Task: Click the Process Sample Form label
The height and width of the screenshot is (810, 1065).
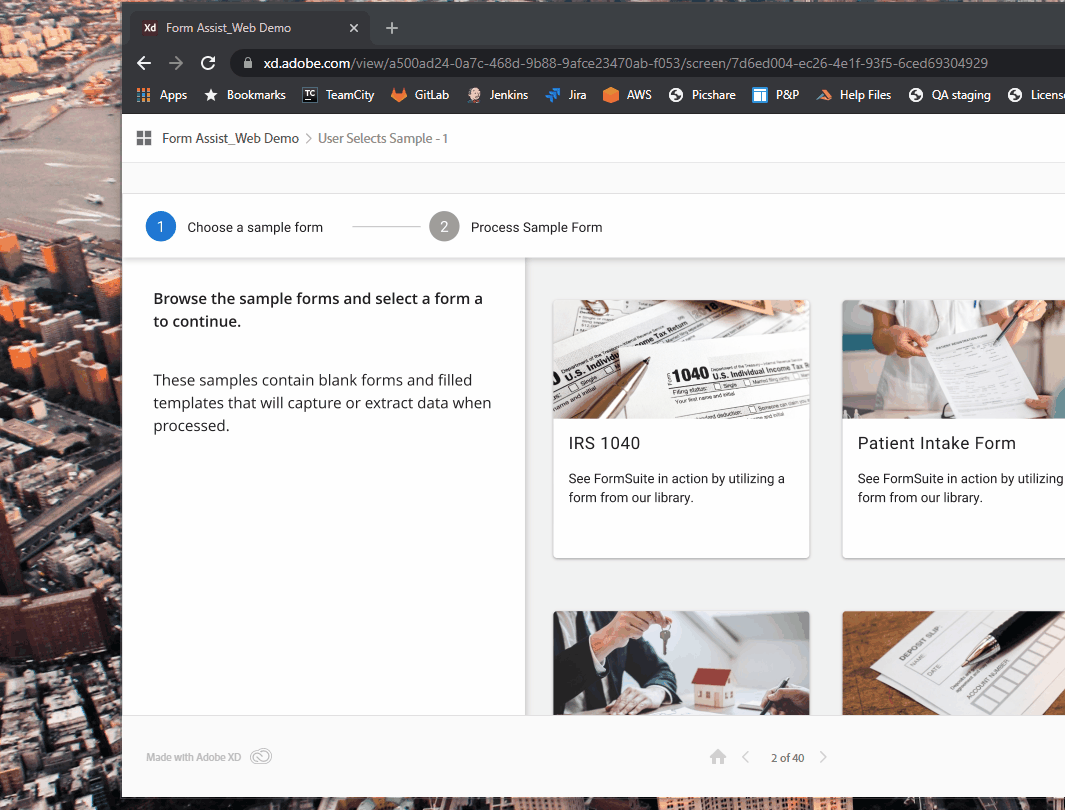Action: click(x=537, y=227)
